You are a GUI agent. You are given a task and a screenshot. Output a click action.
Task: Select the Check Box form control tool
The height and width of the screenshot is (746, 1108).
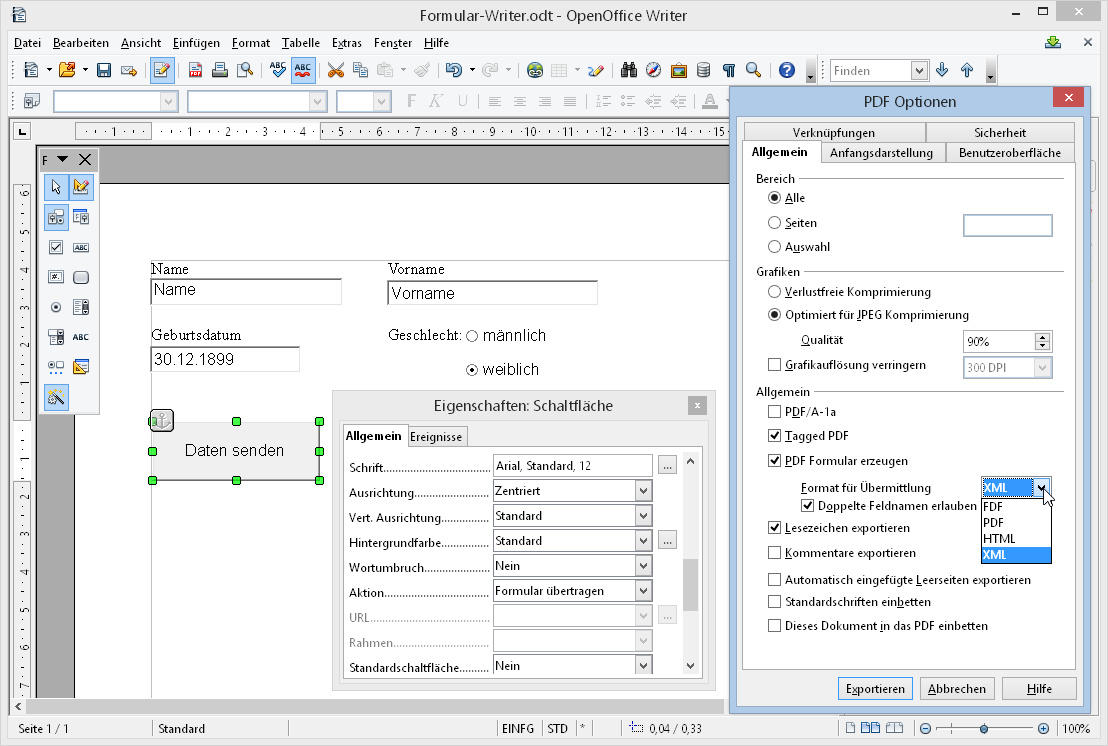[x=56, y=247]
